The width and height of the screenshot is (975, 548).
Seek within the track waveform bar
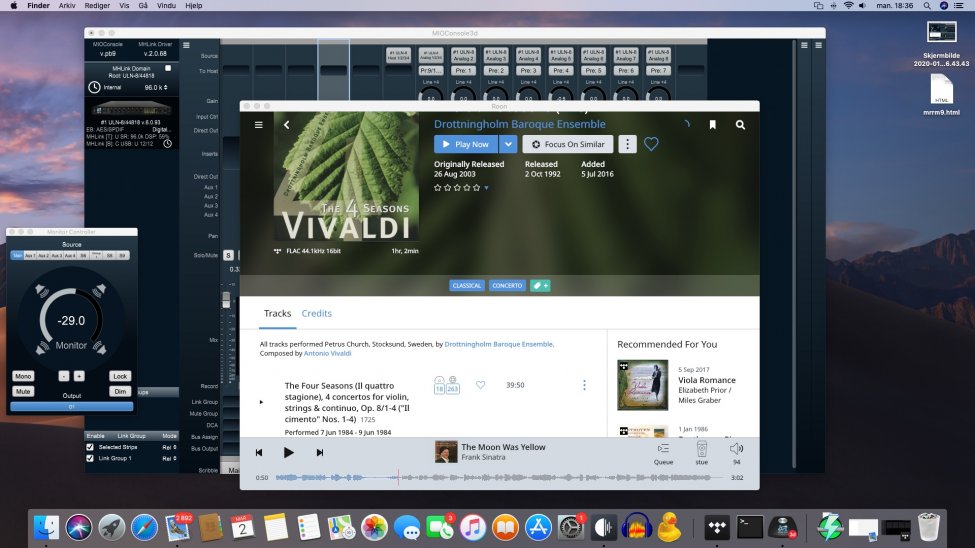pyautogui.click(x=501, y=477)
